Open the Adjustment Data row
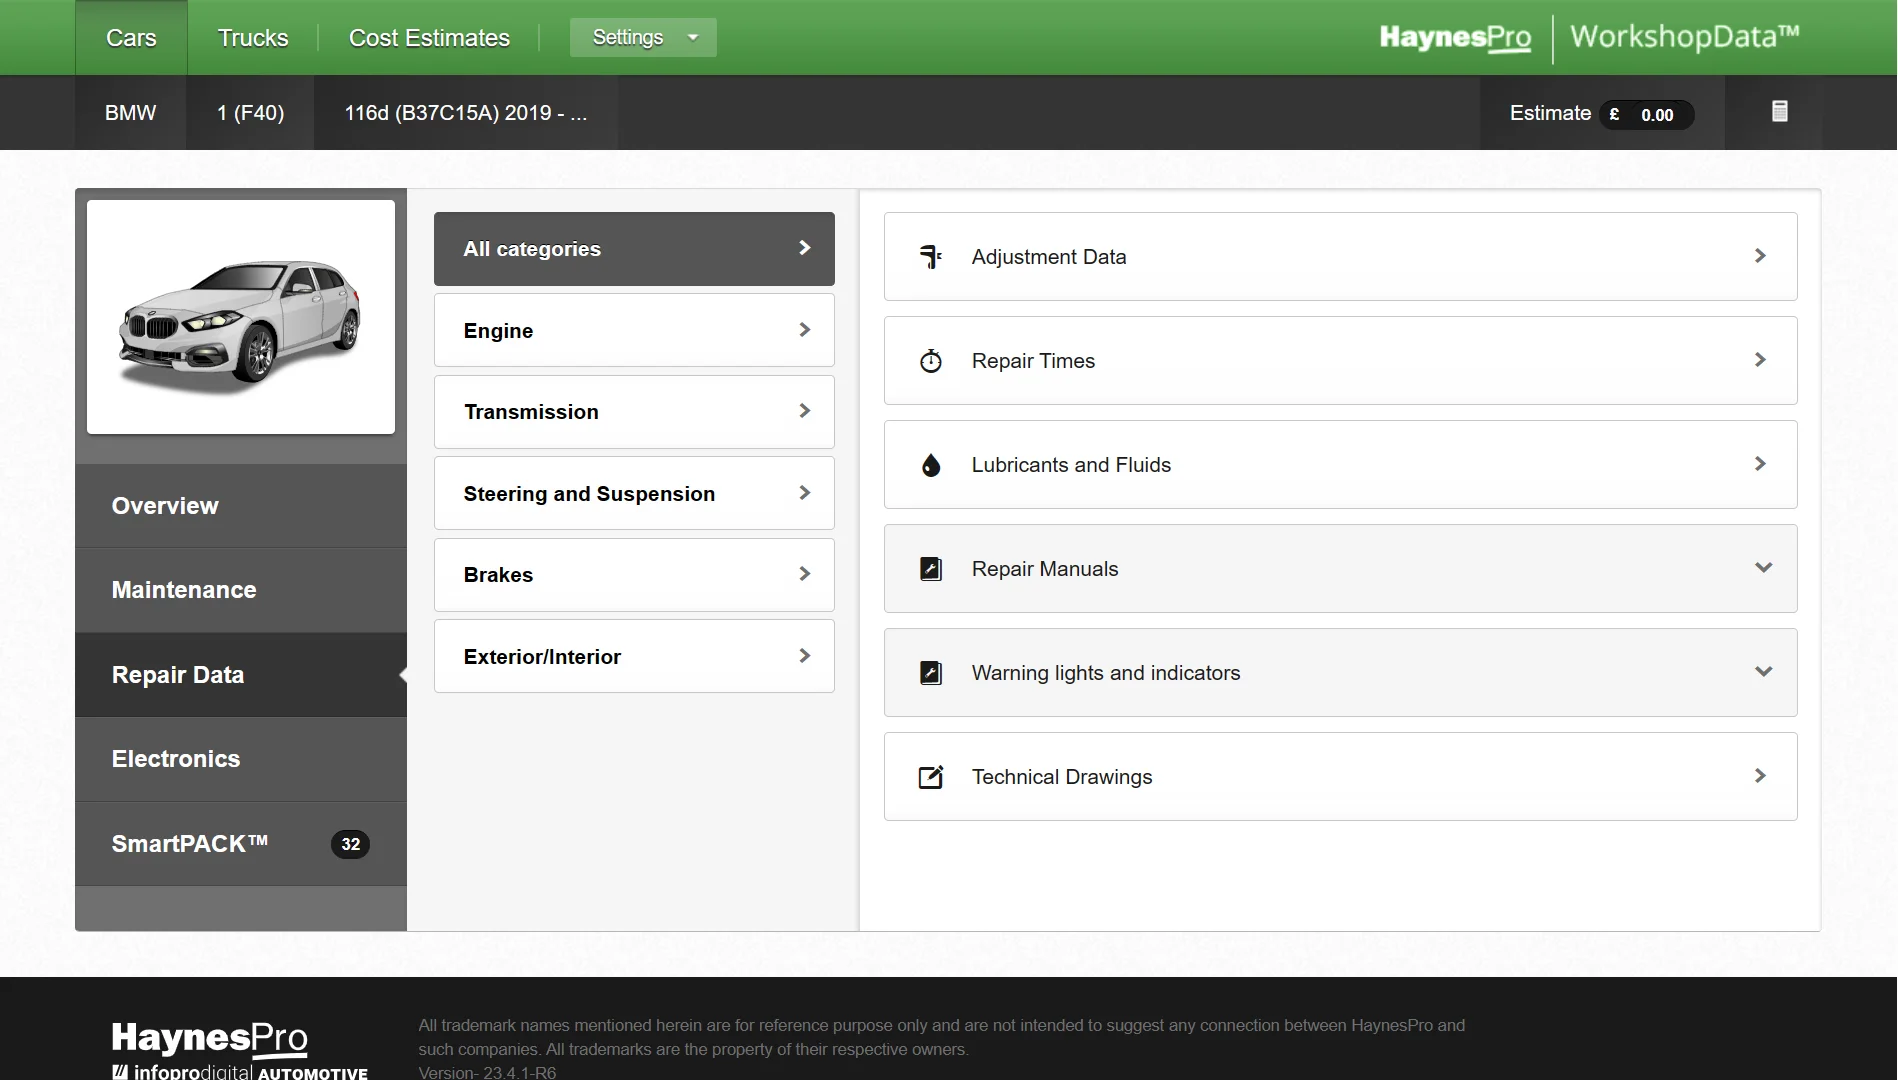This screenshot has height=1080, width=1898. (1340, 257)
